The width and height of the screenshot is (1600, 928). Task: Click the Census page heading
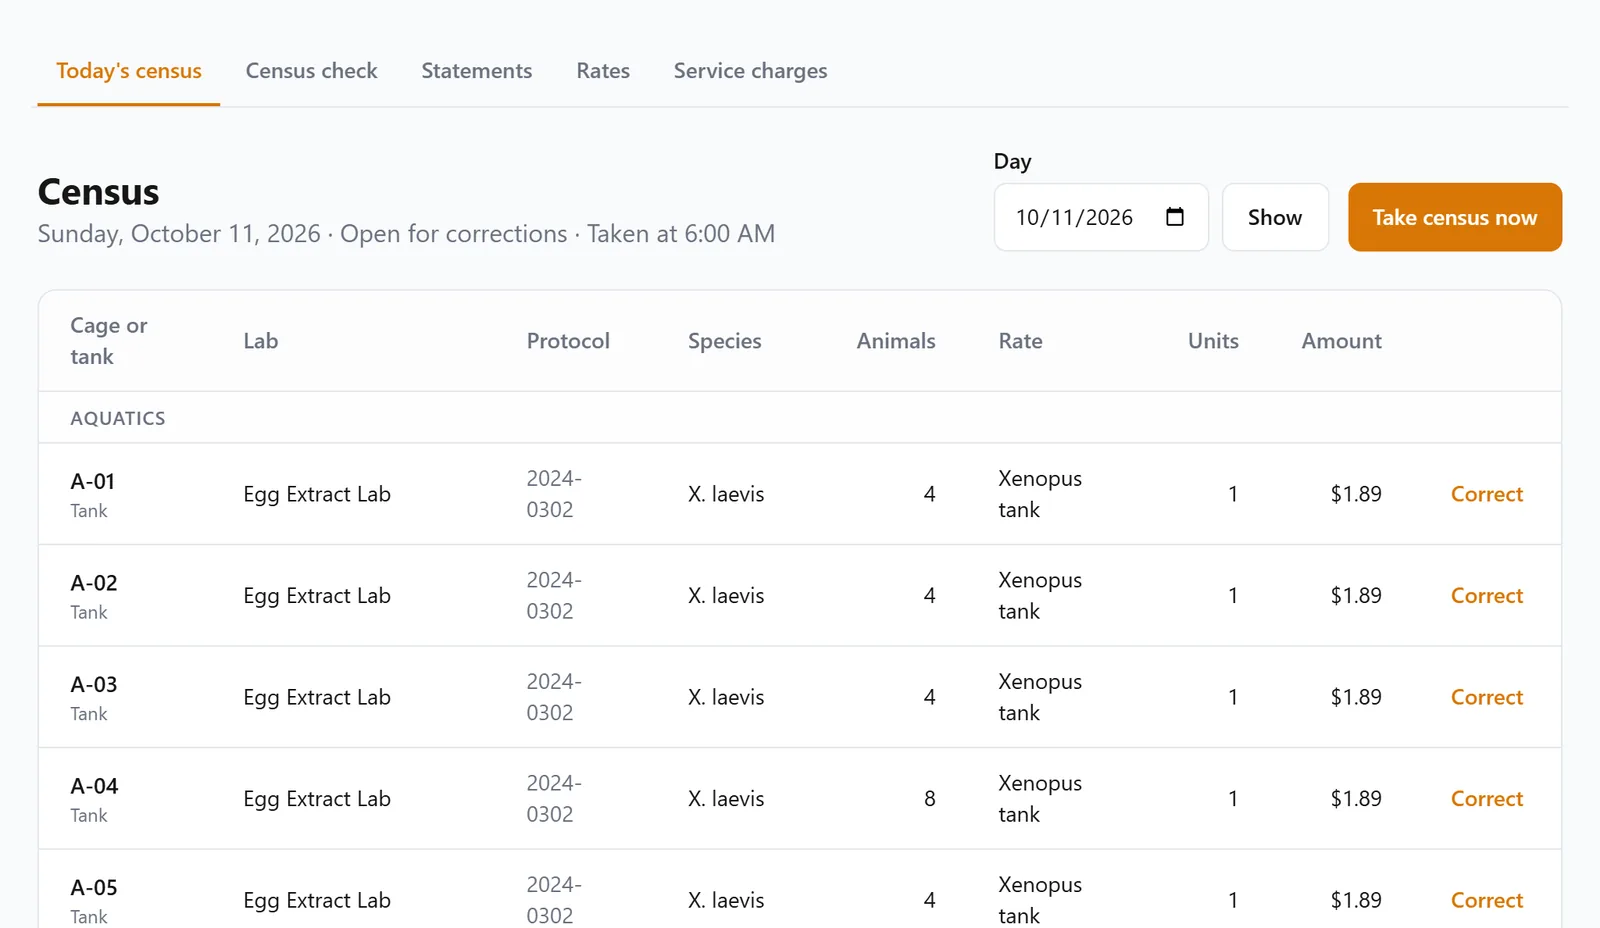[98, 192]
